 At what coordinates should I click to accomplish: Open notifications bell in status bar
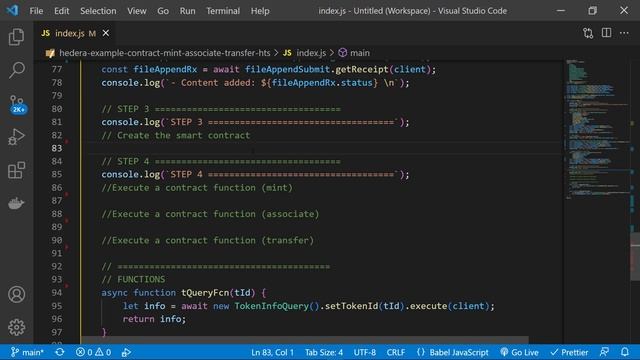(625, 352)
